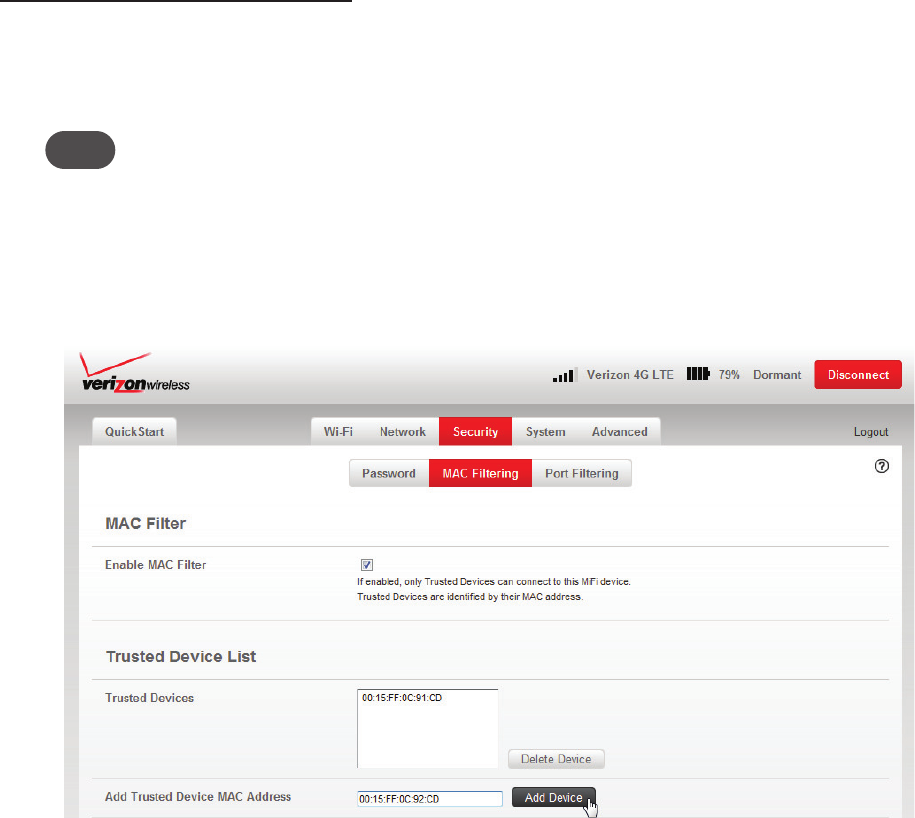Screen dimensions: 915x818
Task: Select the MAC Filtering sub-tab
Action: (x=480, y=473)
